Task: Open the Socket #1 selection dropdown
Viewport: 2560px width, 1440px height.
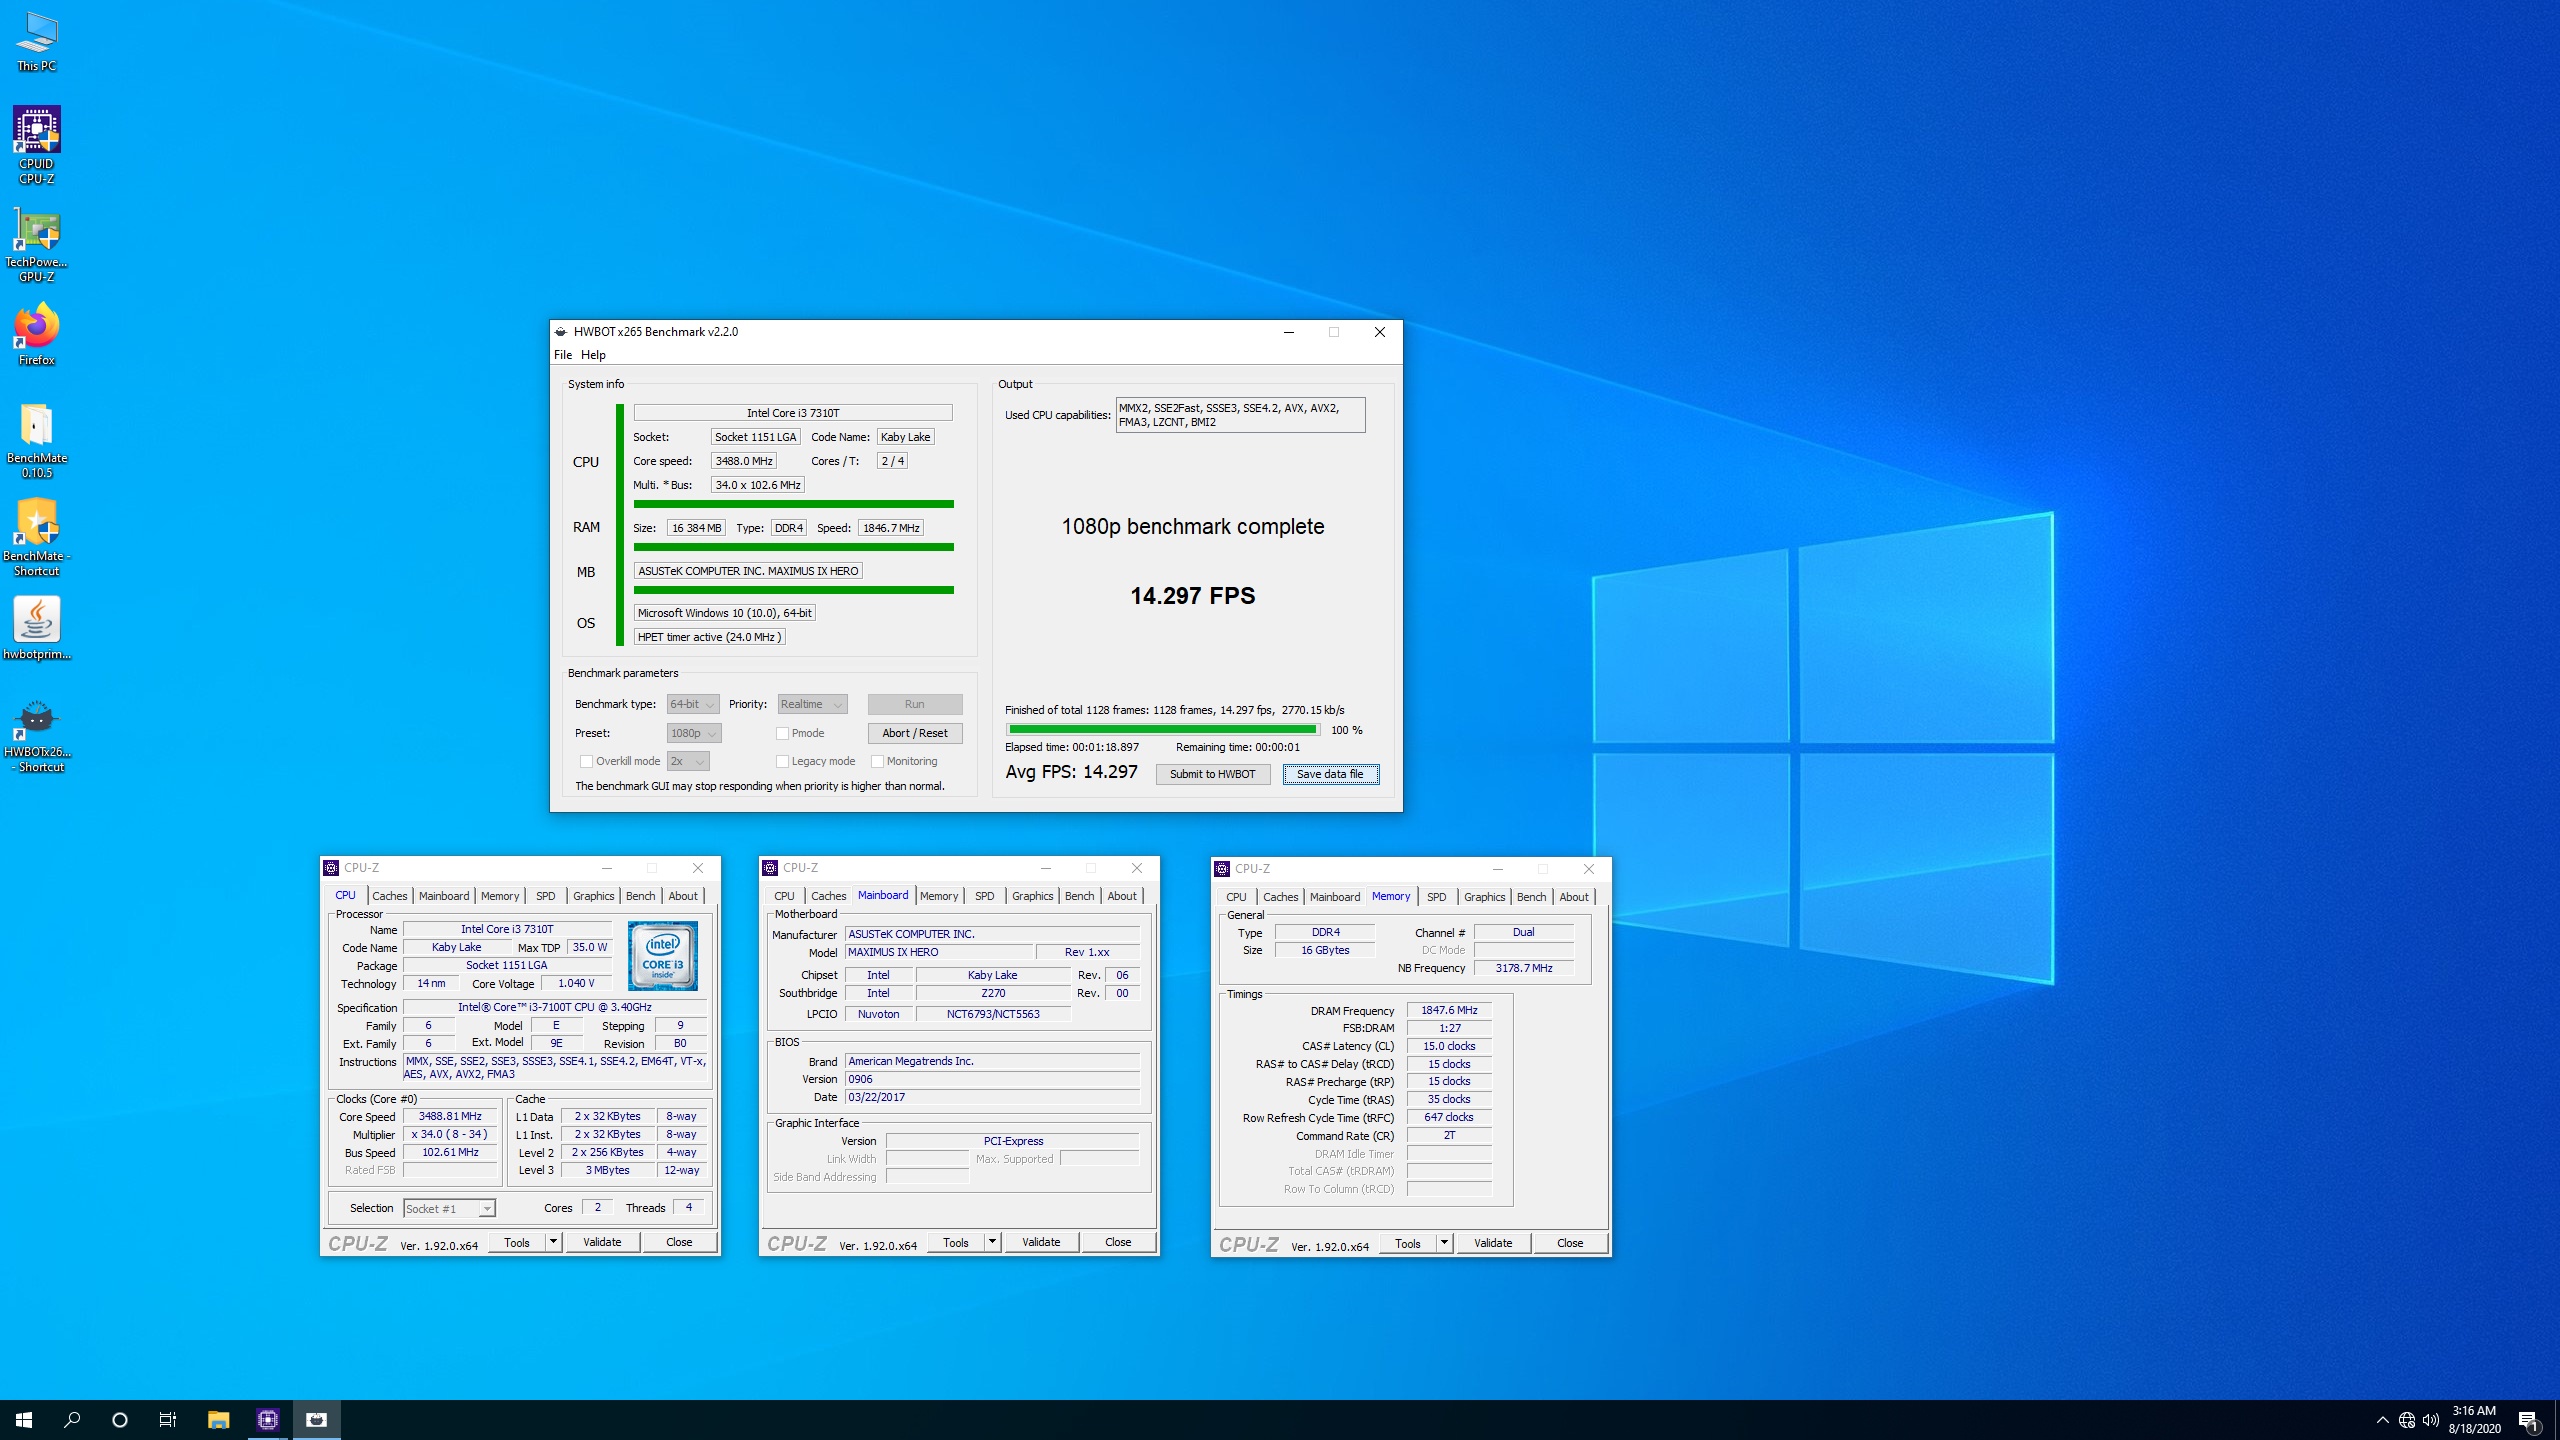Action: (449, 1208)
